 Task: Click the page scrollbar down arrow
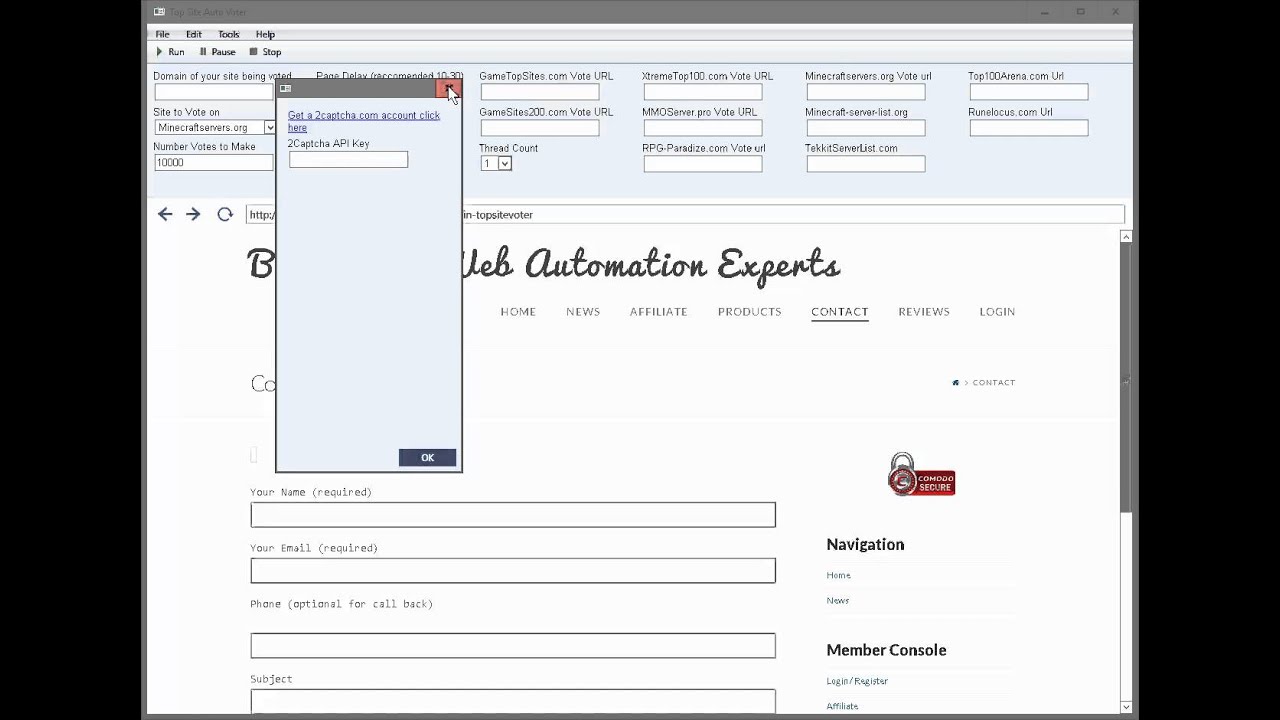(1126, 707)
